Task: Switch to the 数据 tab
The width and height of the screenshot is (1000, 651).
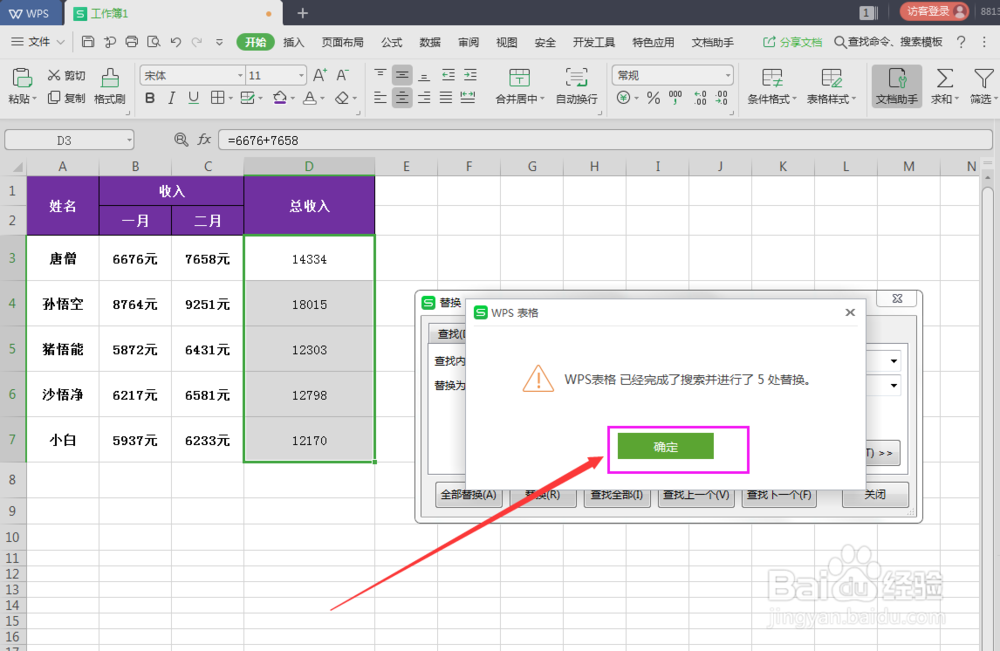Action: [x=430, y=42]
